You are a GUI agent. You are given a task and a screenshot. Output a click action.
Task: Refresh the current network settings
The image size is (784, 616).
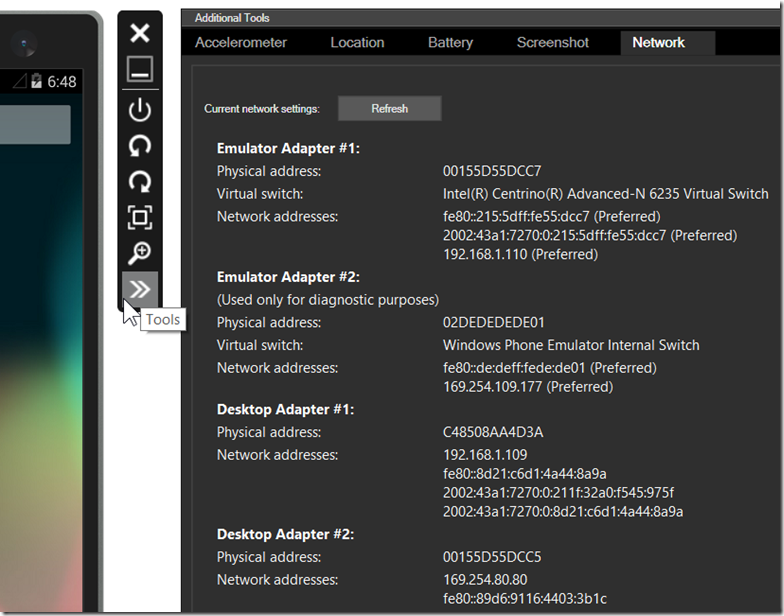[389, 108]
